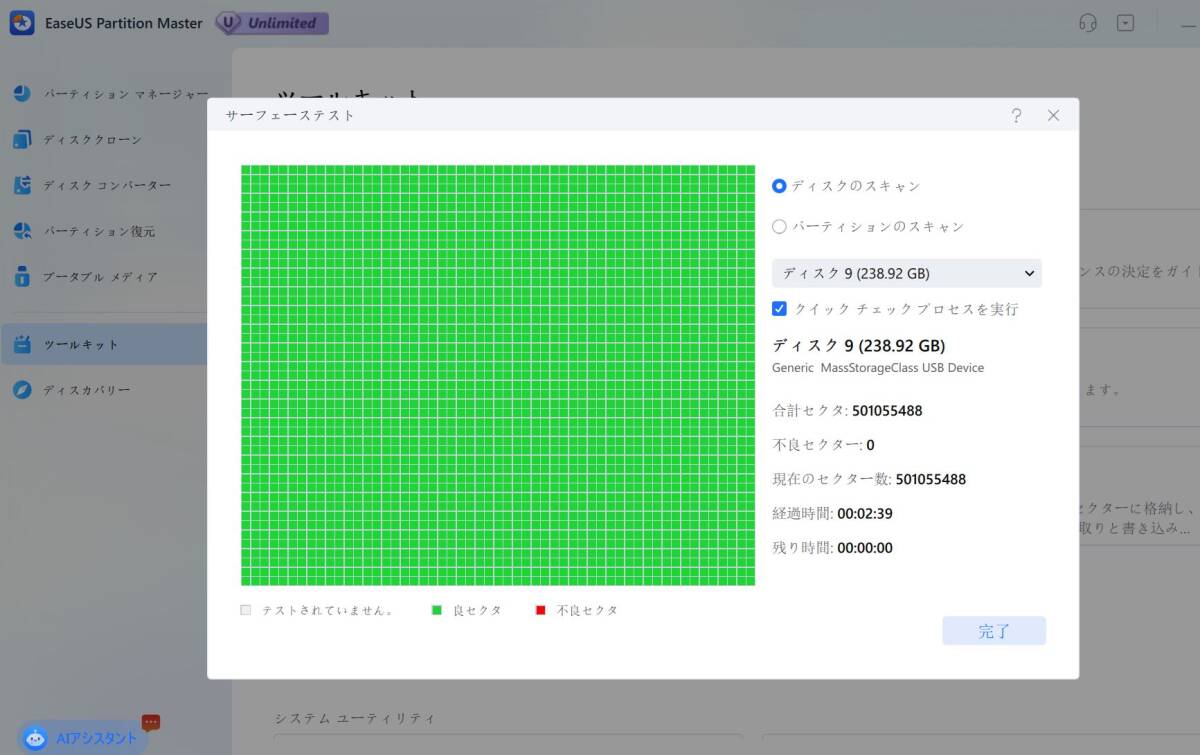Select the Partition Recovery sidebar icon
This screenshot has width=1200, height=755.
(x=22, y=231)
